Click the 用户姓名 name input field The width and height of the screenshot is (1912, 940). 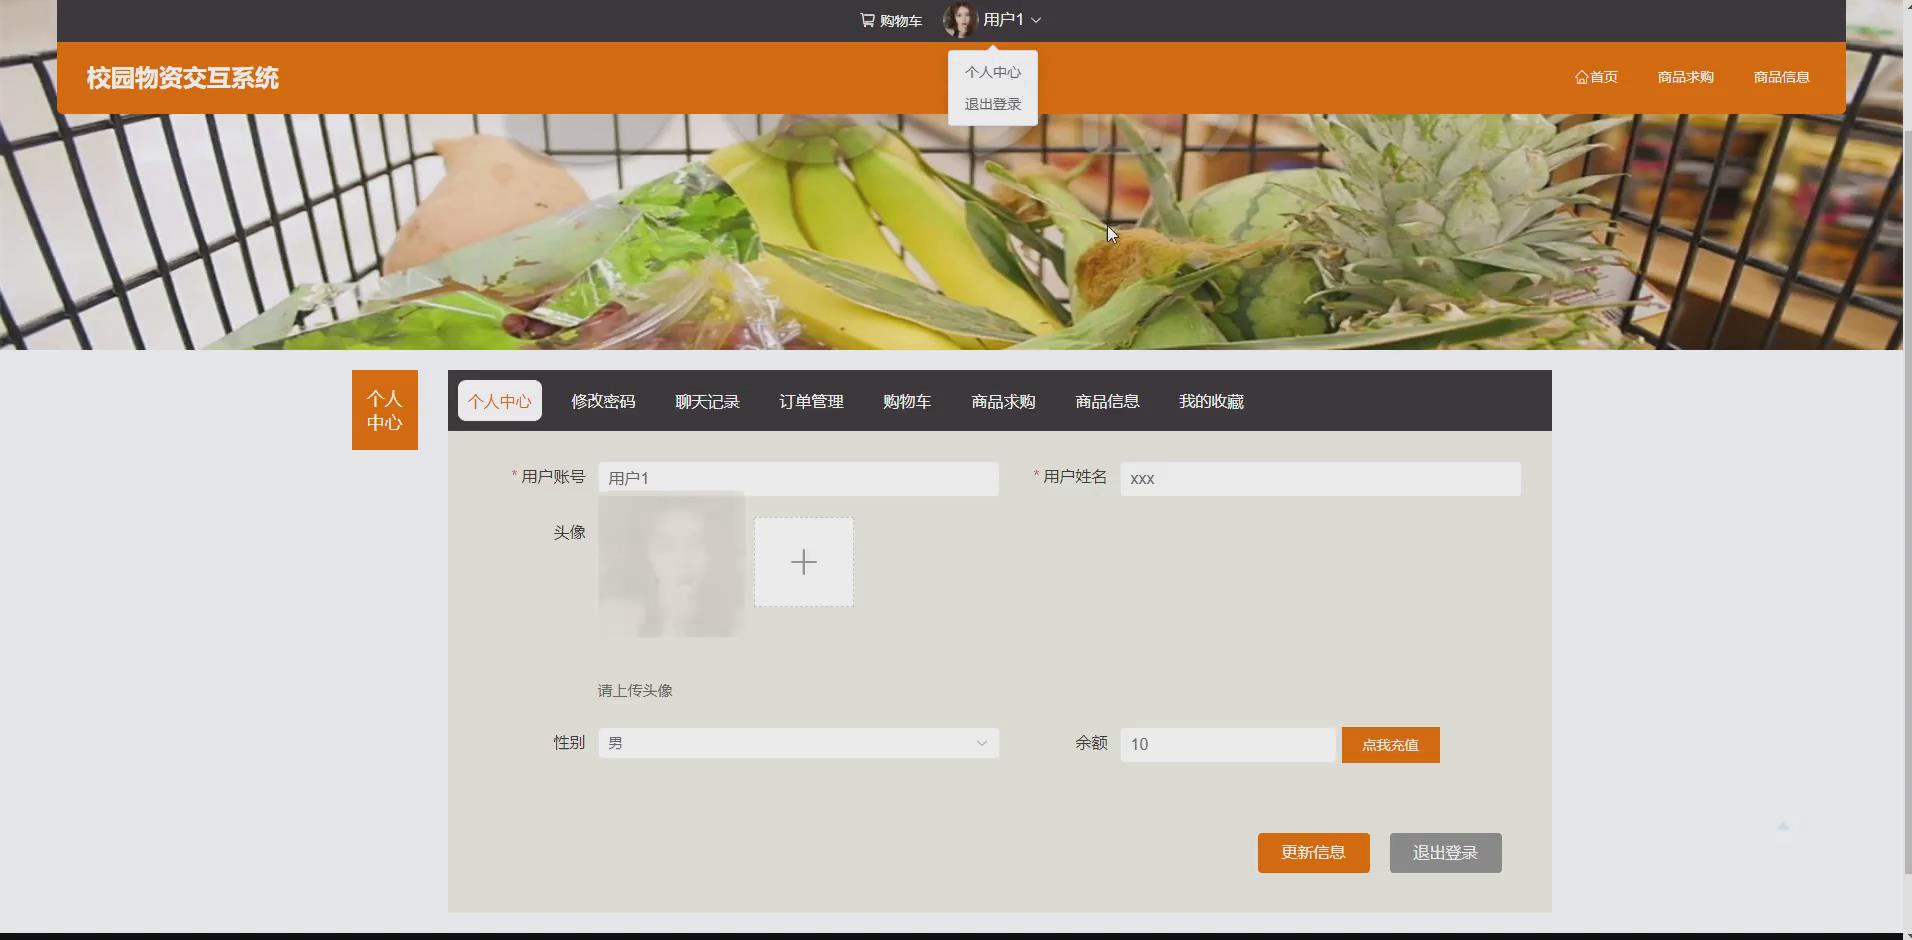click(x=1320, y=478)
